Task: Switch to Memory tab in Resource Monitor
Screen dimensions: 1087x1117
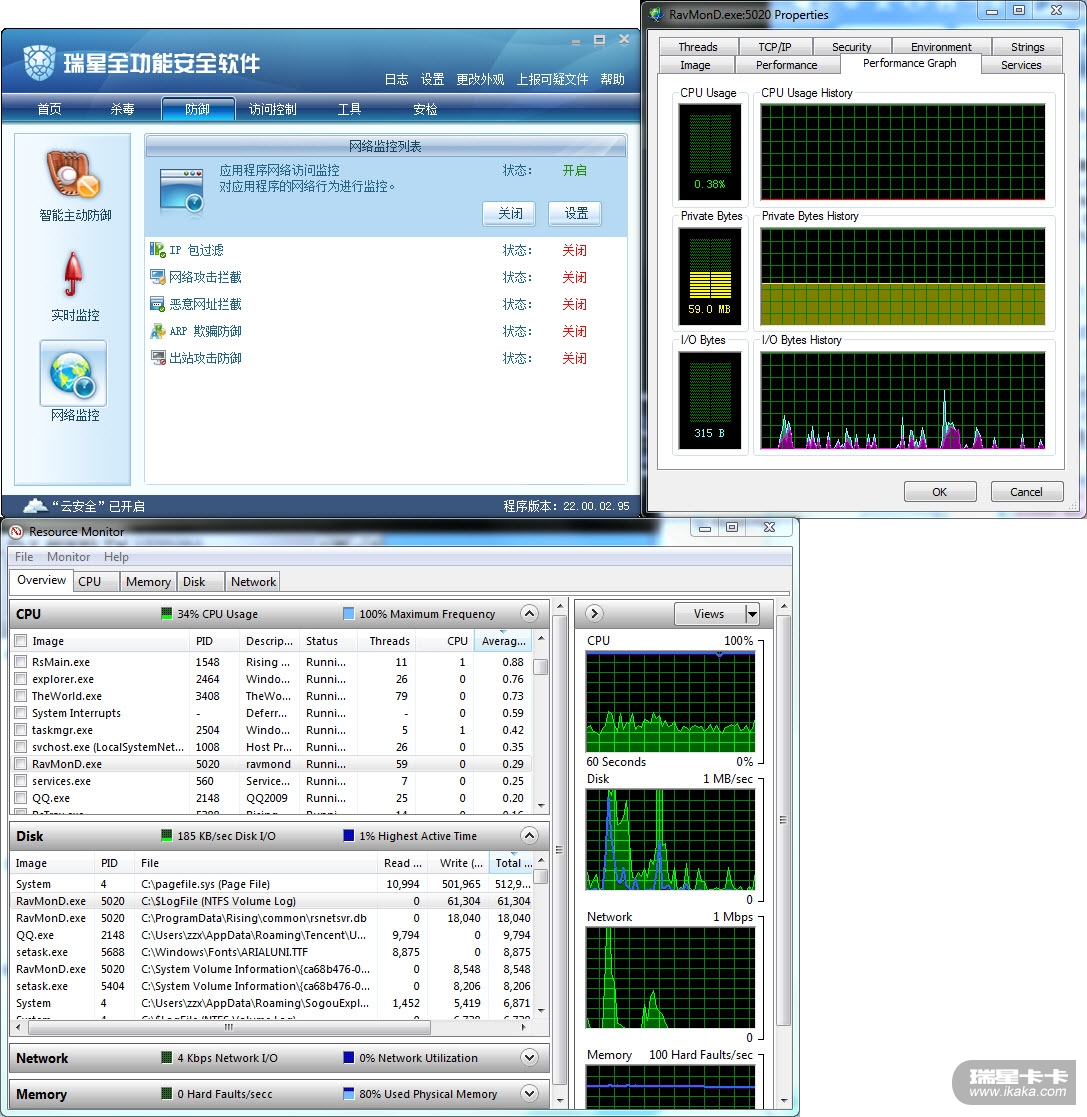Action: [148, 581]
